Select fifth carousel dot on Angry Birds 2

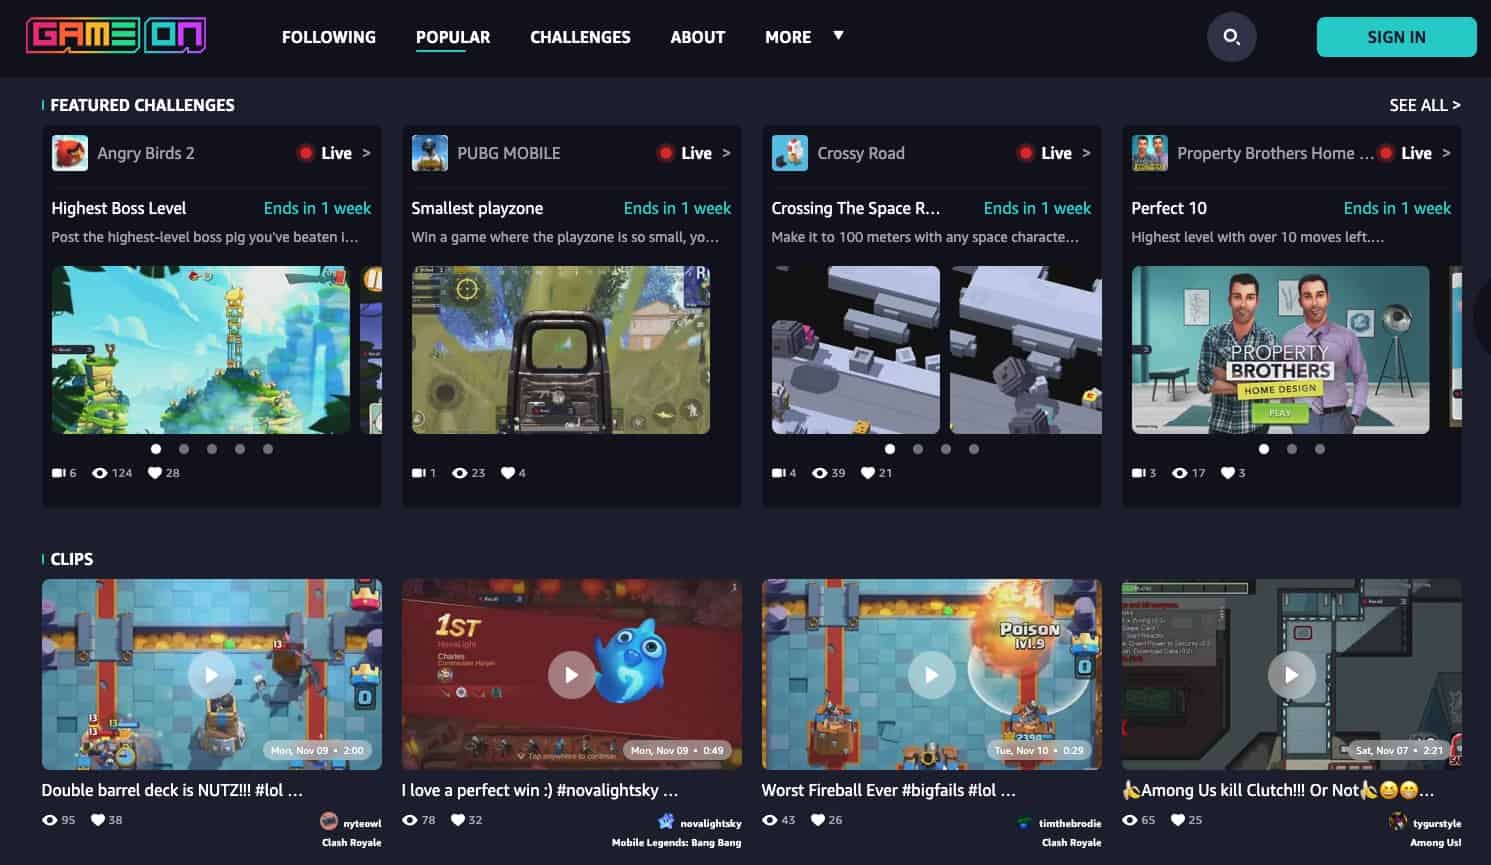(268, 449)
